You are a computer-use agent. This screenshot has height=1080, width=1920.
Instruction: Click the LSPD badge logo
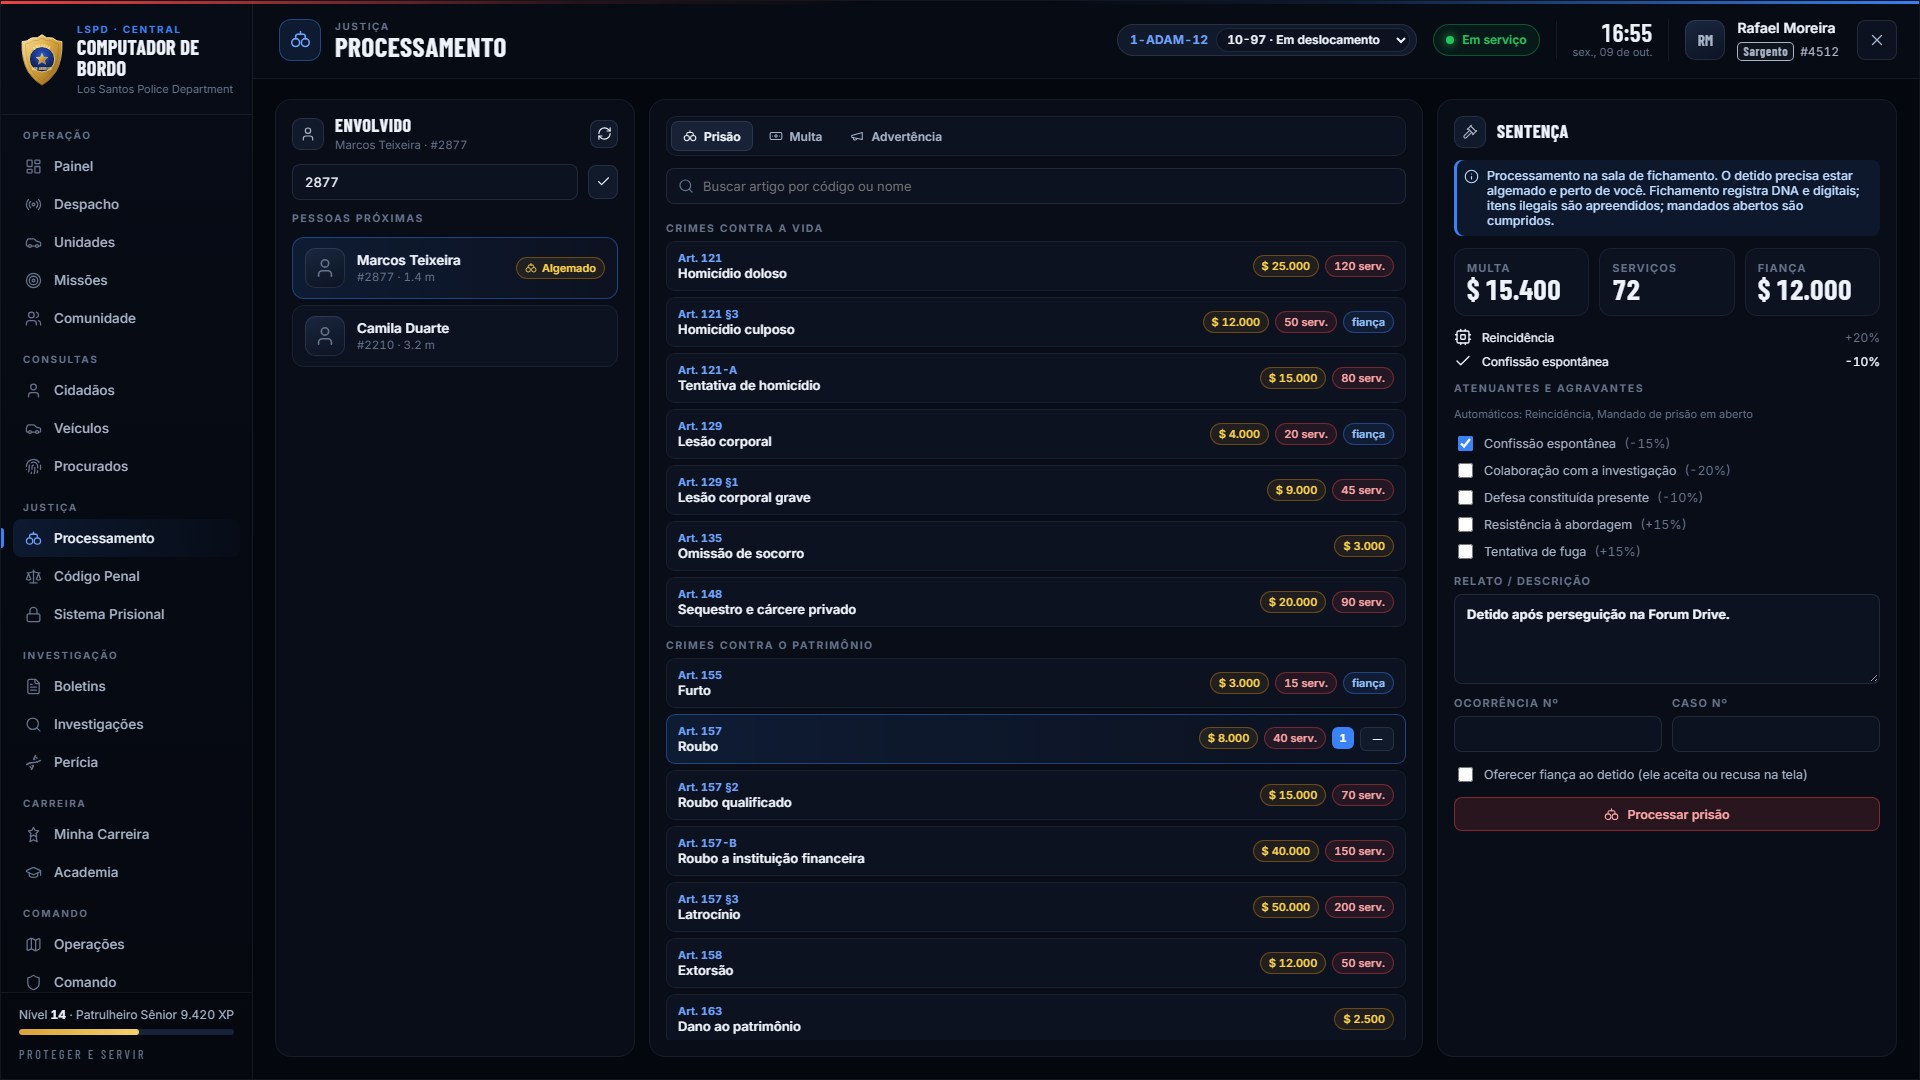click(x=42, y=59)
